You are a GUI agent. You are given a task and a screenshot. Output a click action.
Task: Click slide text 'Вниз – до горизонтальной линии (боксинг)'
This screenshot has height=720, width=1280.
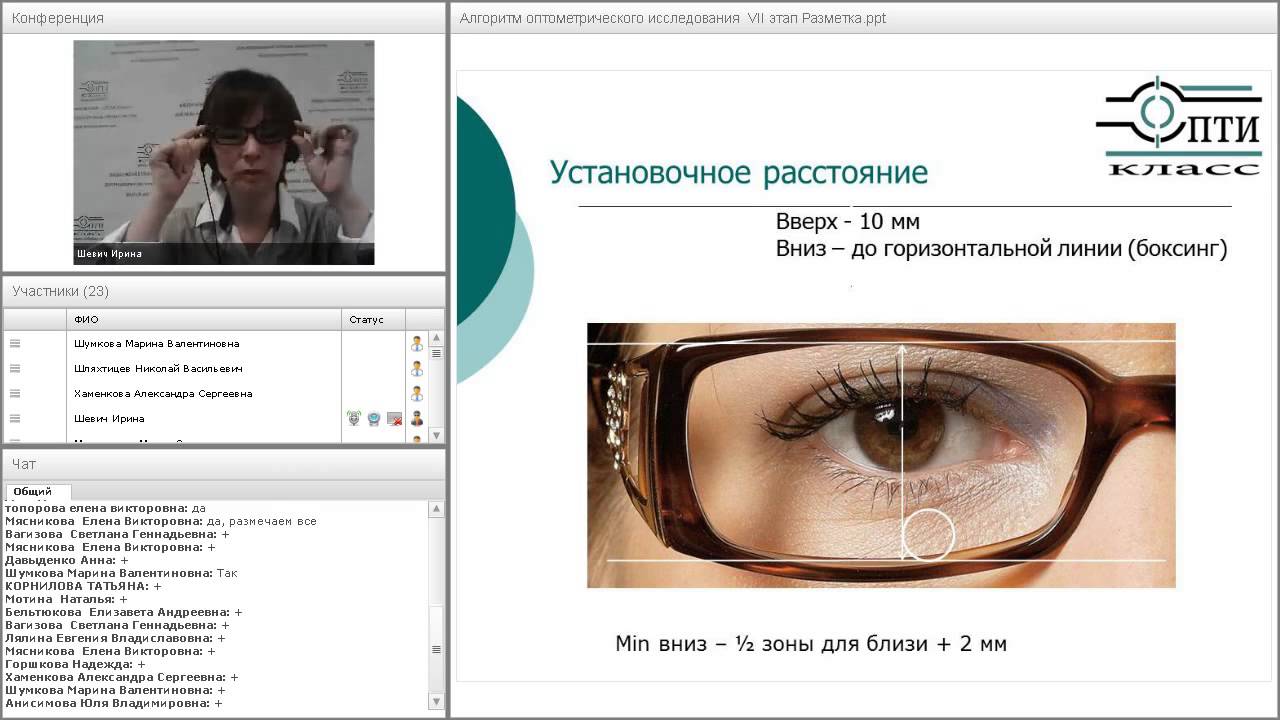tap(1001, 249)
